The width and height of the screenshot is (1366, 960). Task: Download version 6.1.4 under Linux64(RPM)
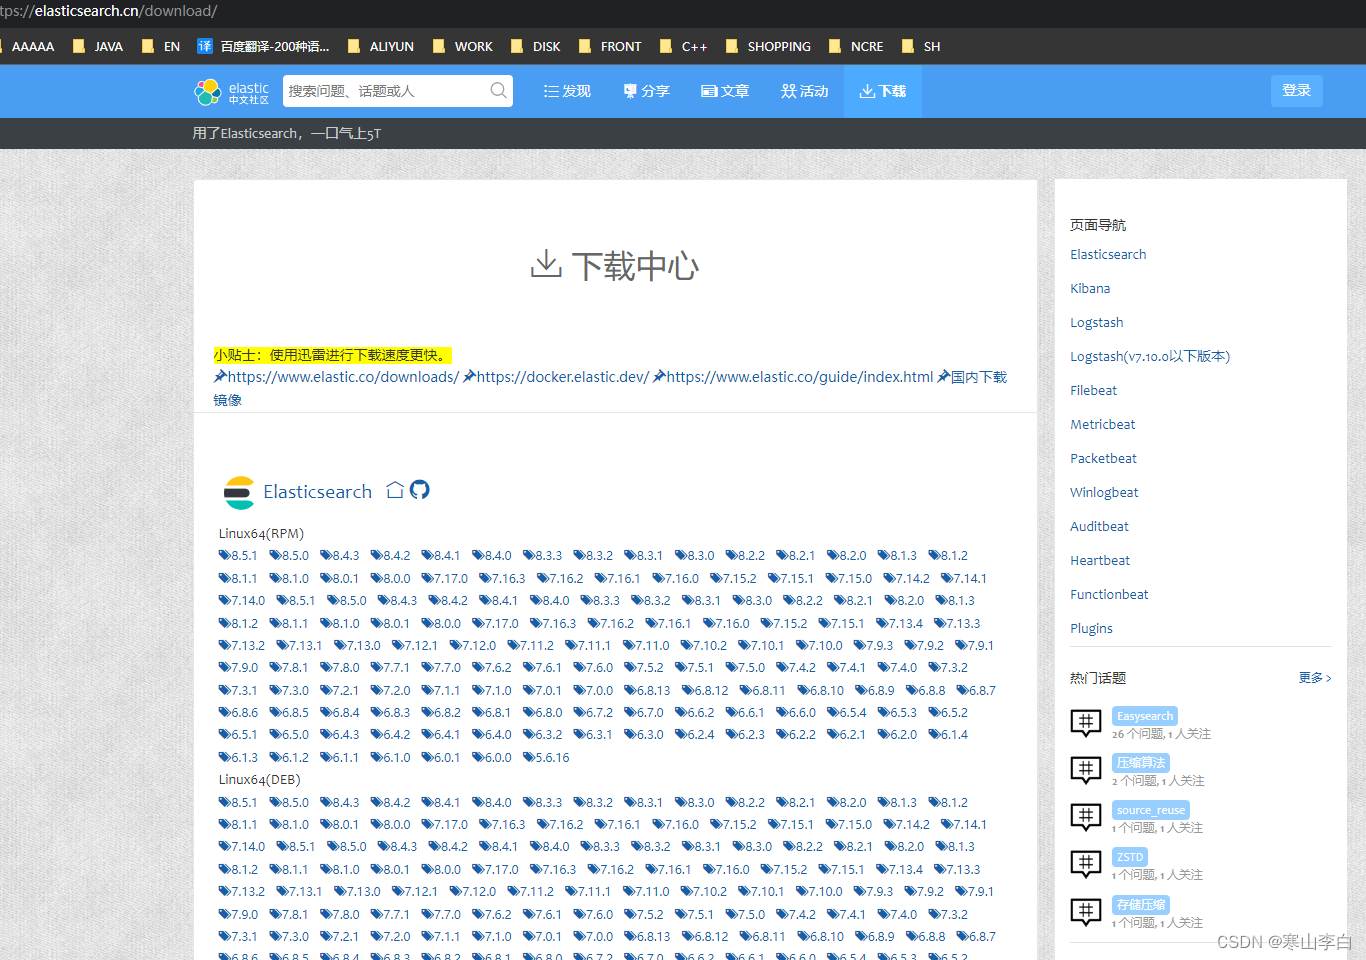[948, 734]
